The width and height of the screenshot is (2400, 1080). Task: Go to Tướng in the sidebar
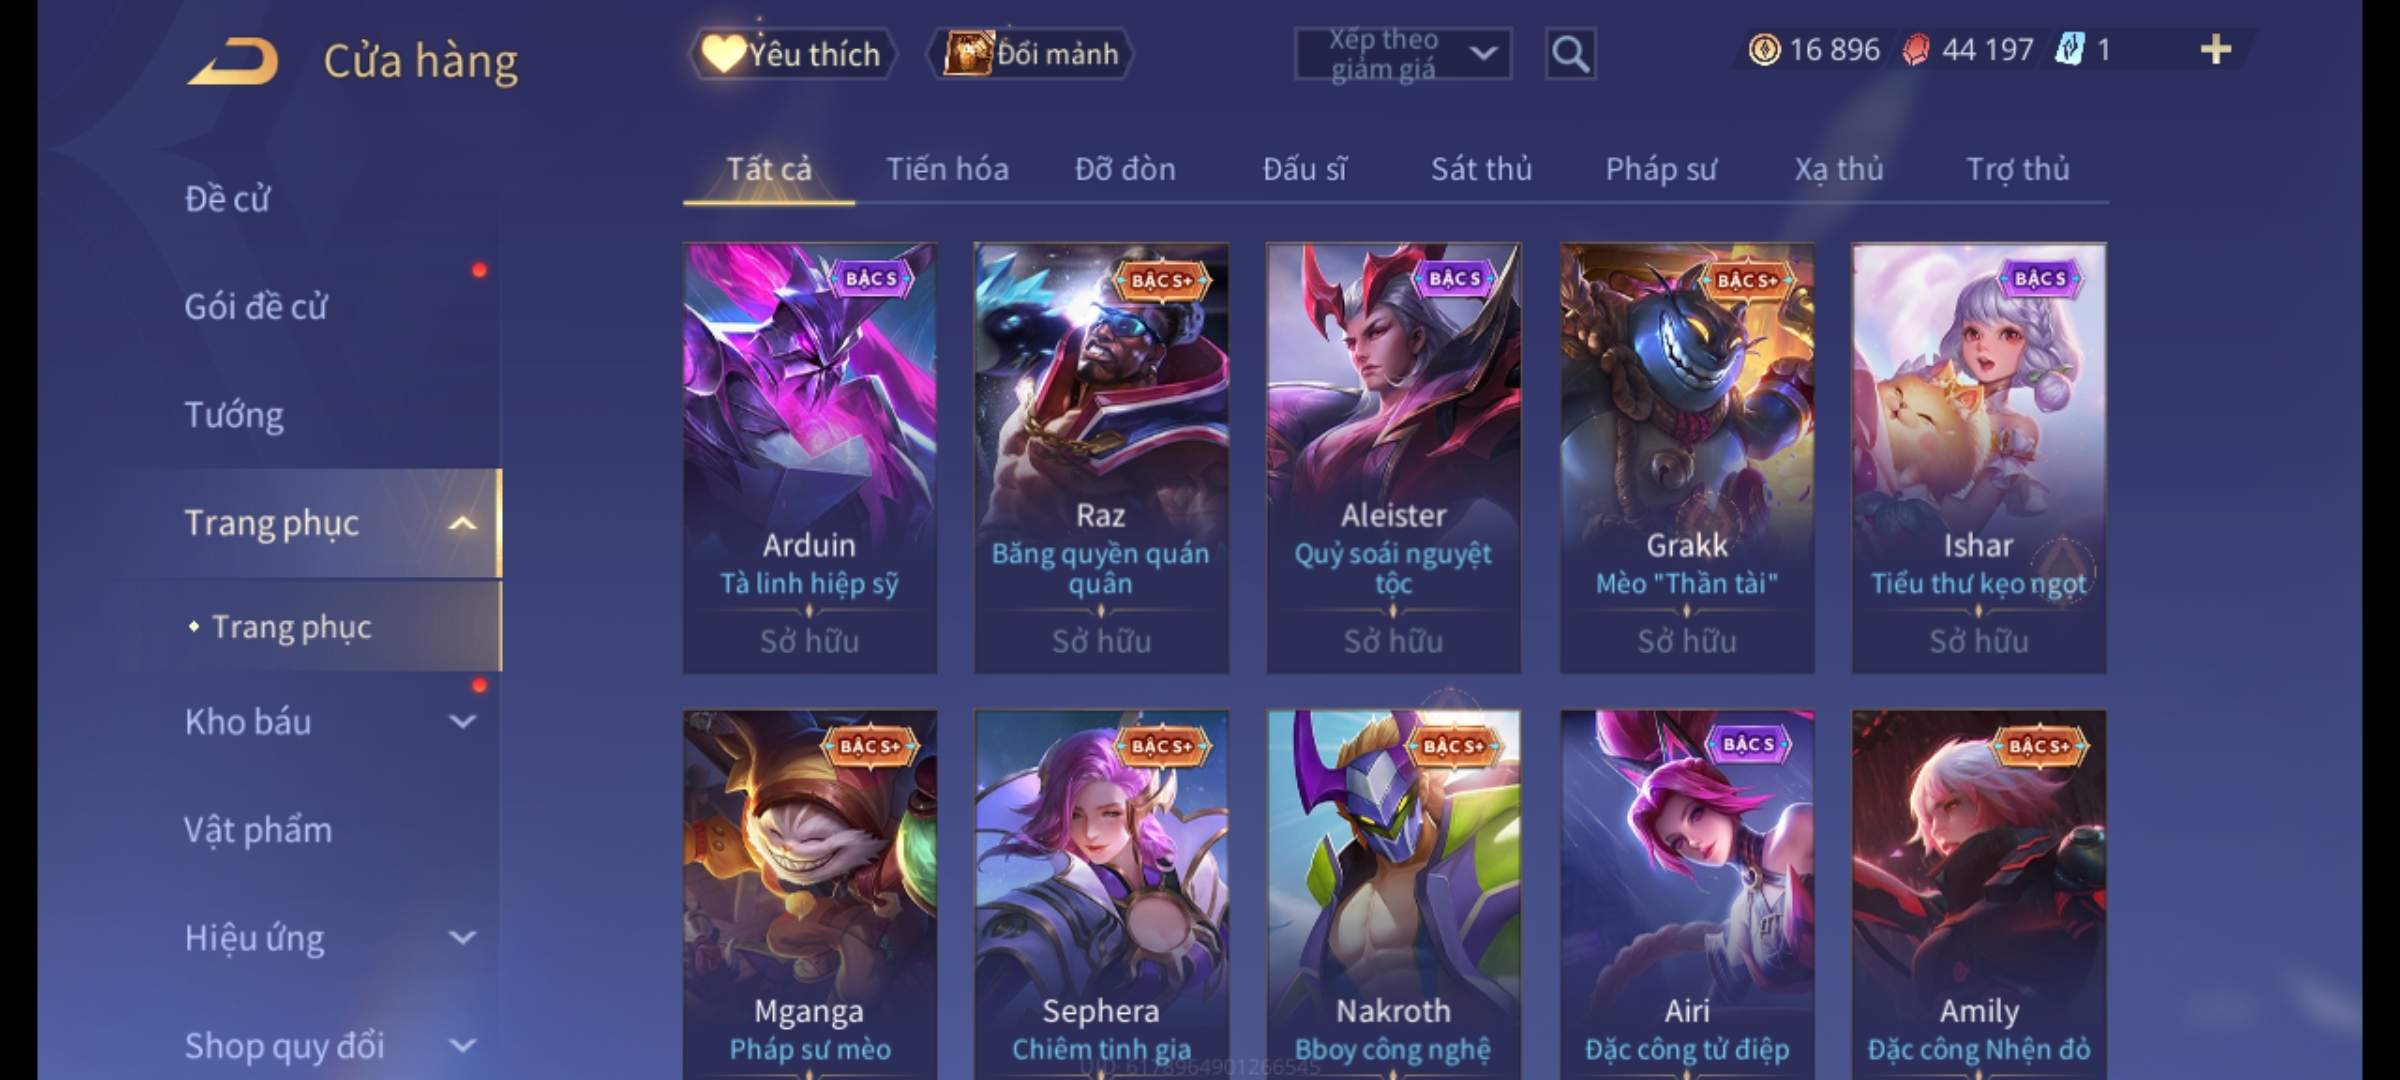click(x=233, y=415)
